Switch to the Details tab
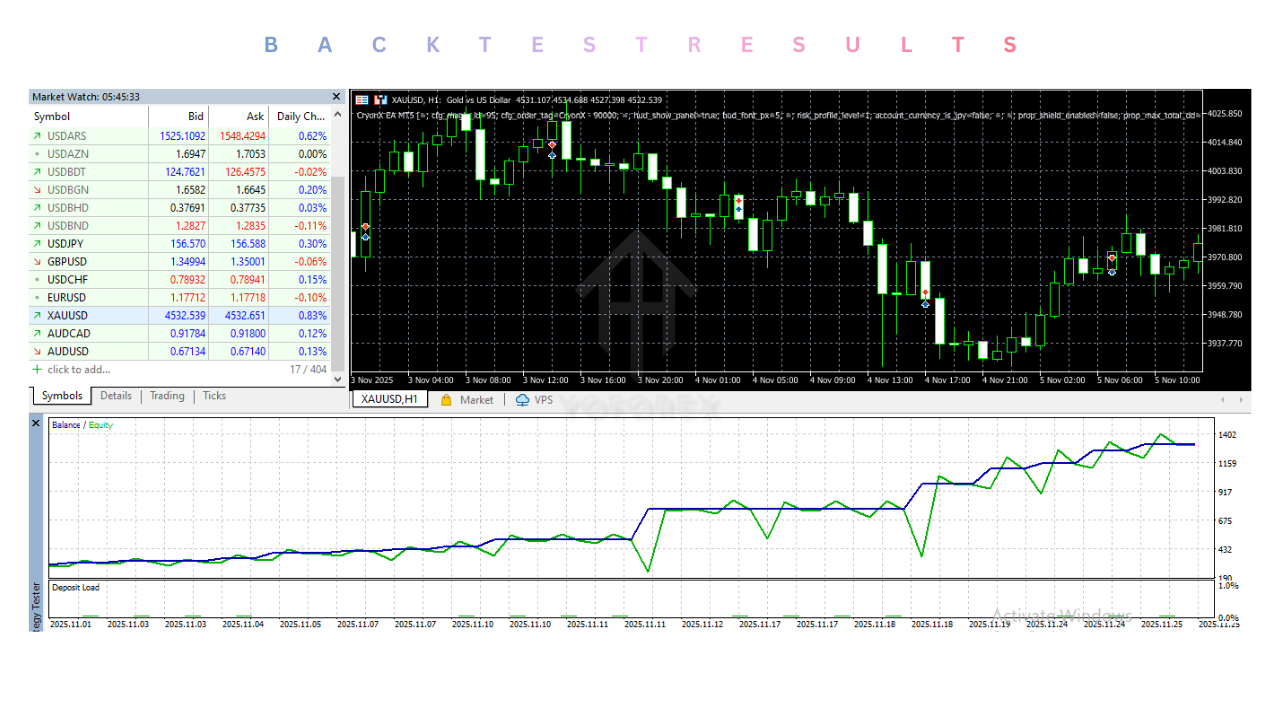Image resolution: width=1280 pixels, height=720 pixels. (115, 396)
